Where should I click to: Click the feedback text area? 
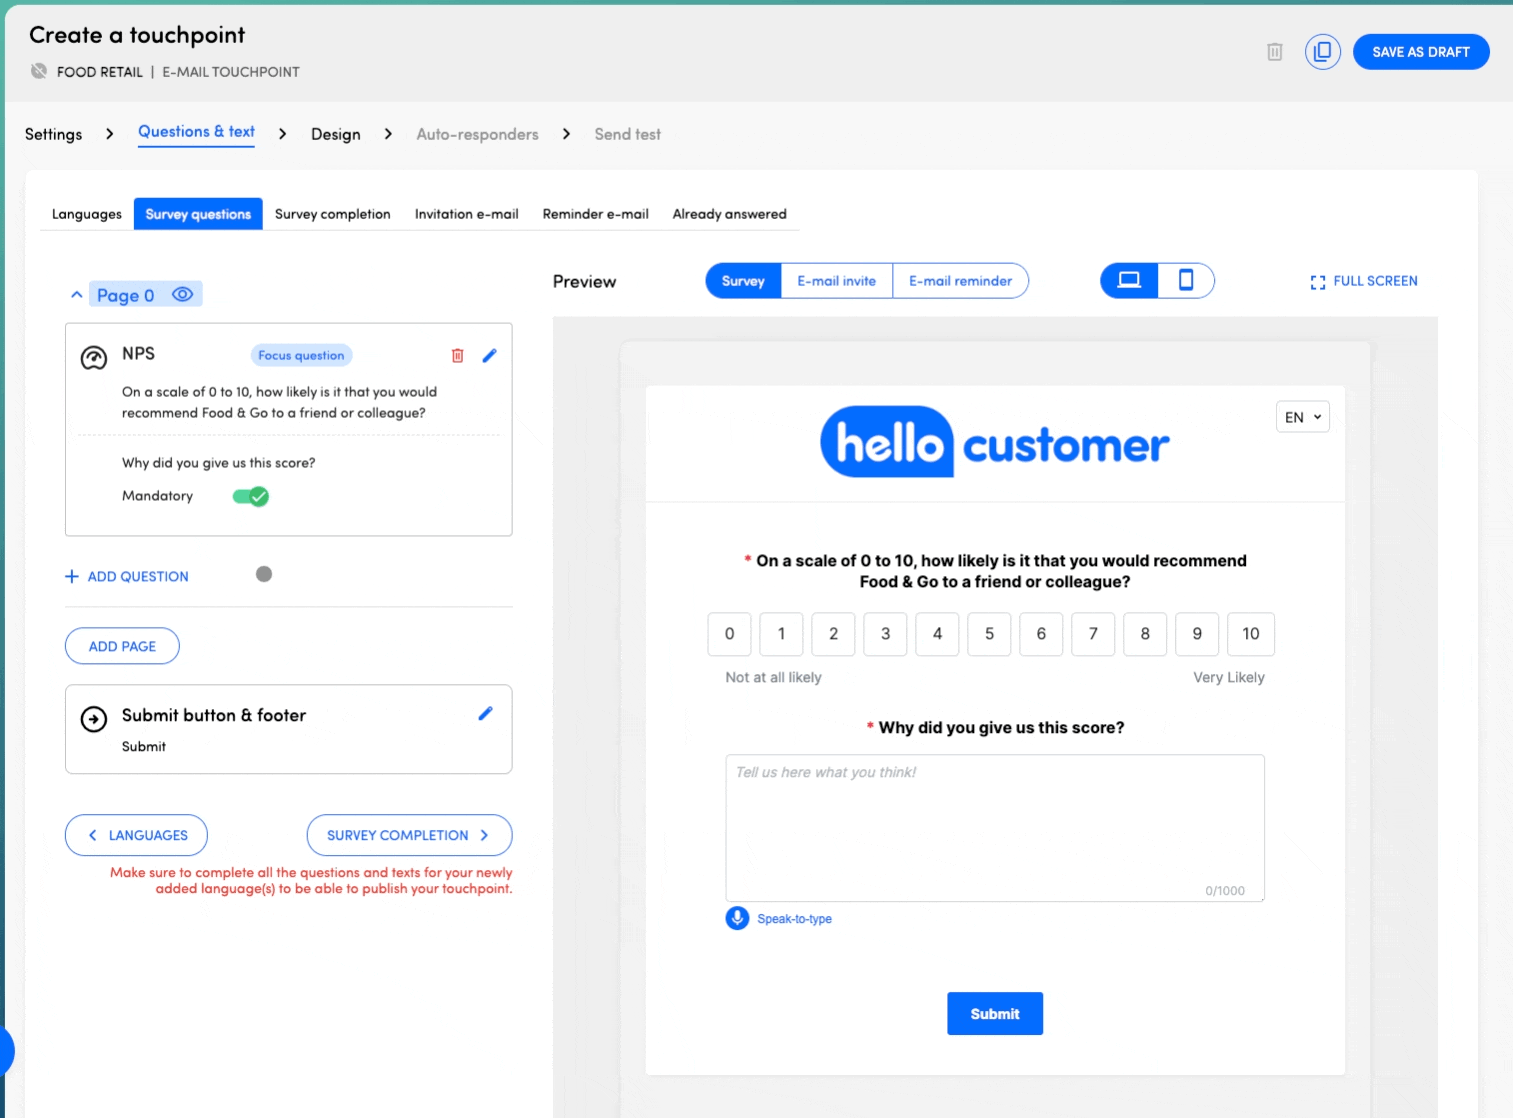[994, 827]
